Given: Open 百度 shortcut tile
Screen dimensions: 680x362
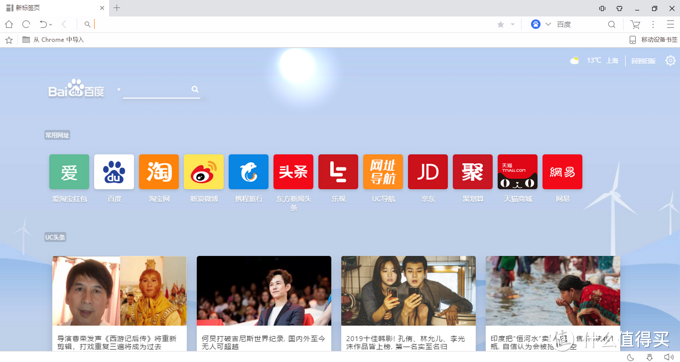Looking at the screenshot, I should coord(114,172).
